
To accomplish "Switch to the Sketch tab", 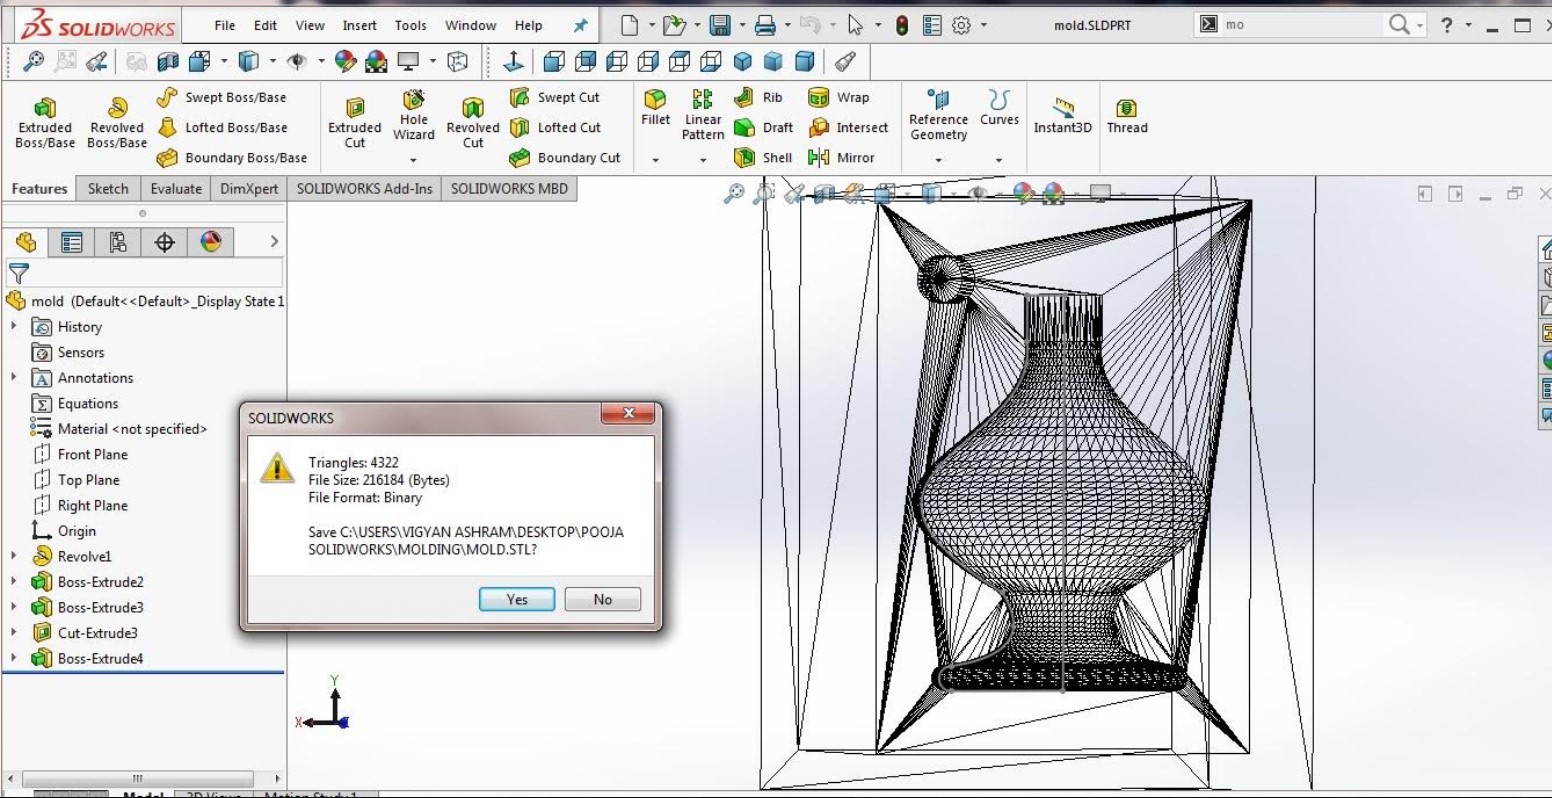I will coord(108,188).
